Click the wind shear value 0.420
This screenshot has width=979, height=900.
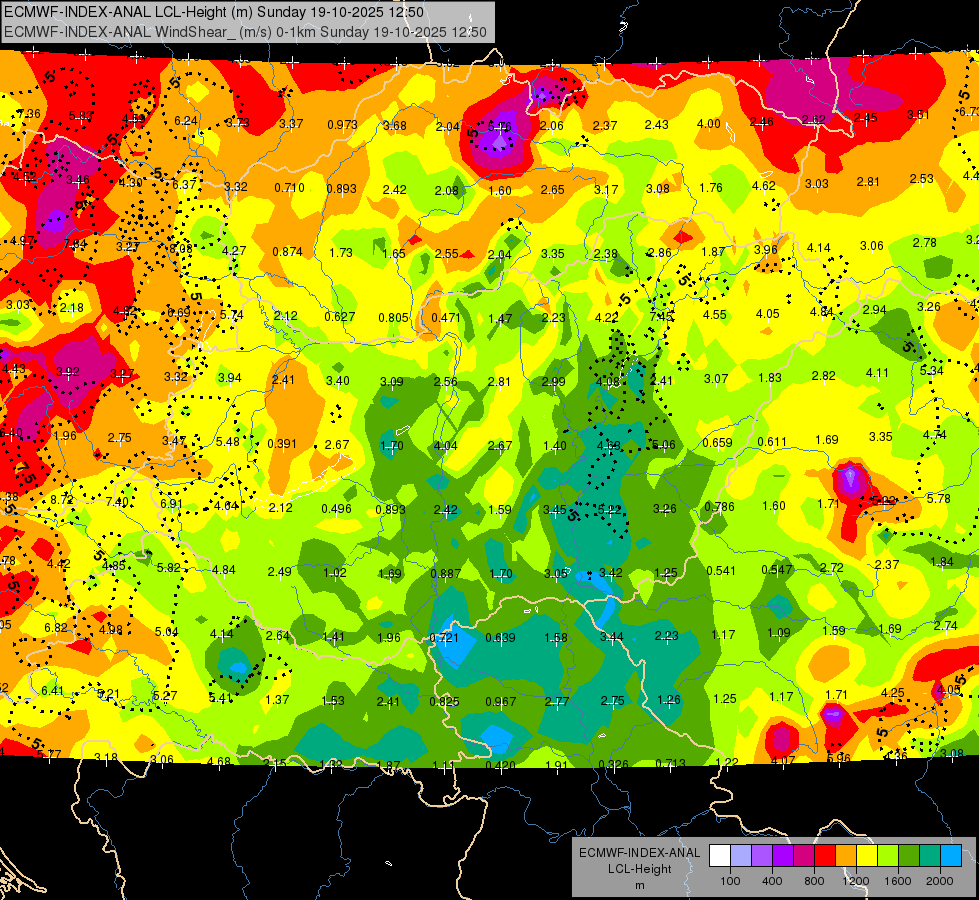click(501, 765)
